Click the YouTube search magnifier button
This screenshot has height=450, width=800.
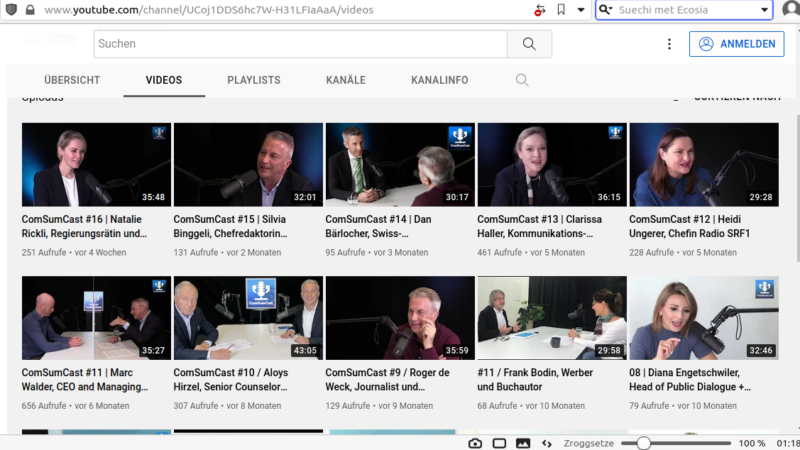click(x=530, y=44)
